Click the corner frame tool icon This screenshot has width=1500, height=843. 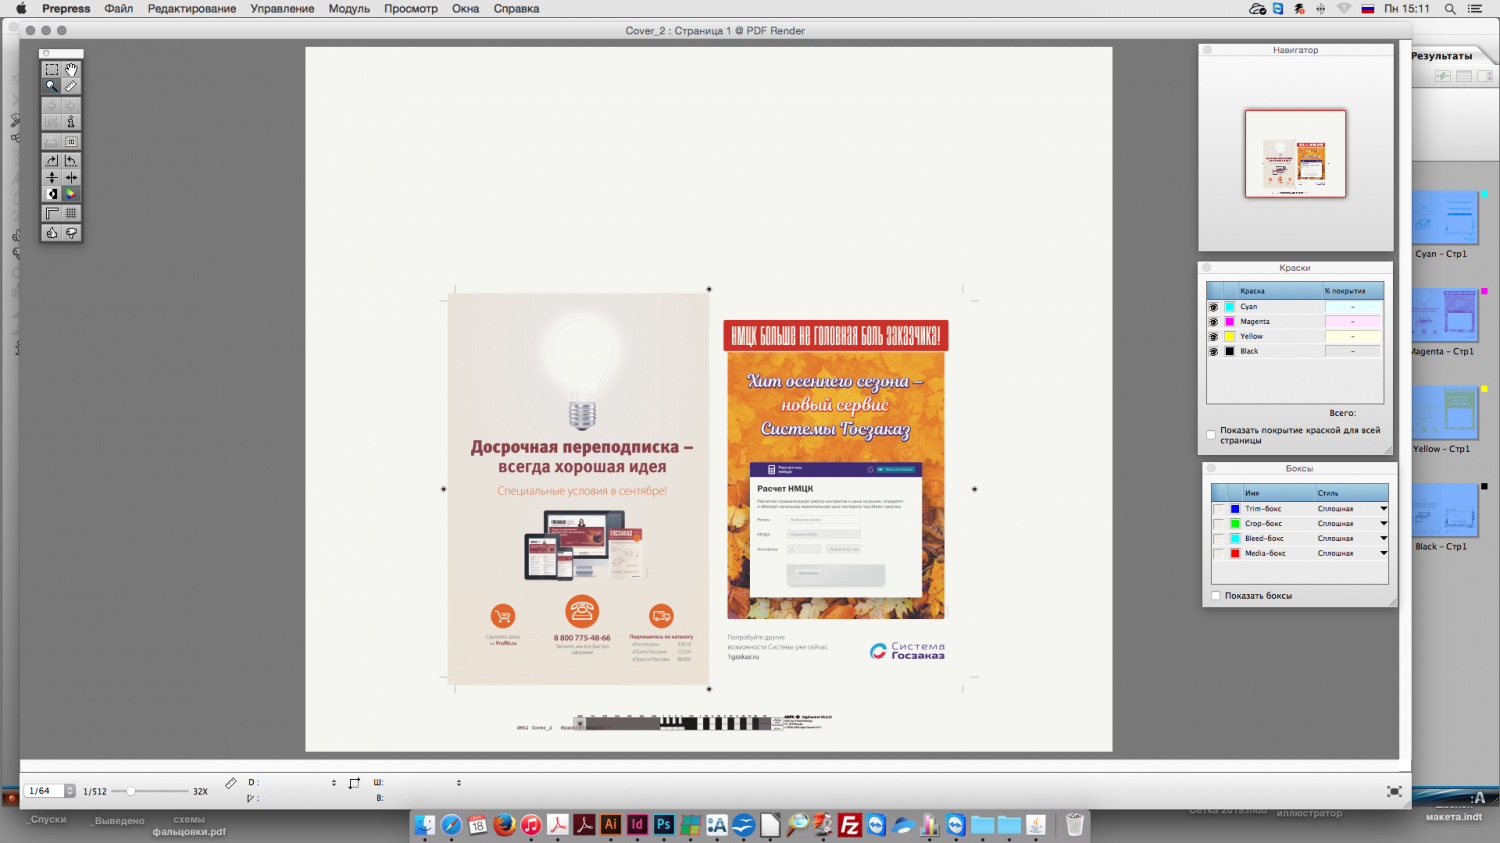coord(51,213)
